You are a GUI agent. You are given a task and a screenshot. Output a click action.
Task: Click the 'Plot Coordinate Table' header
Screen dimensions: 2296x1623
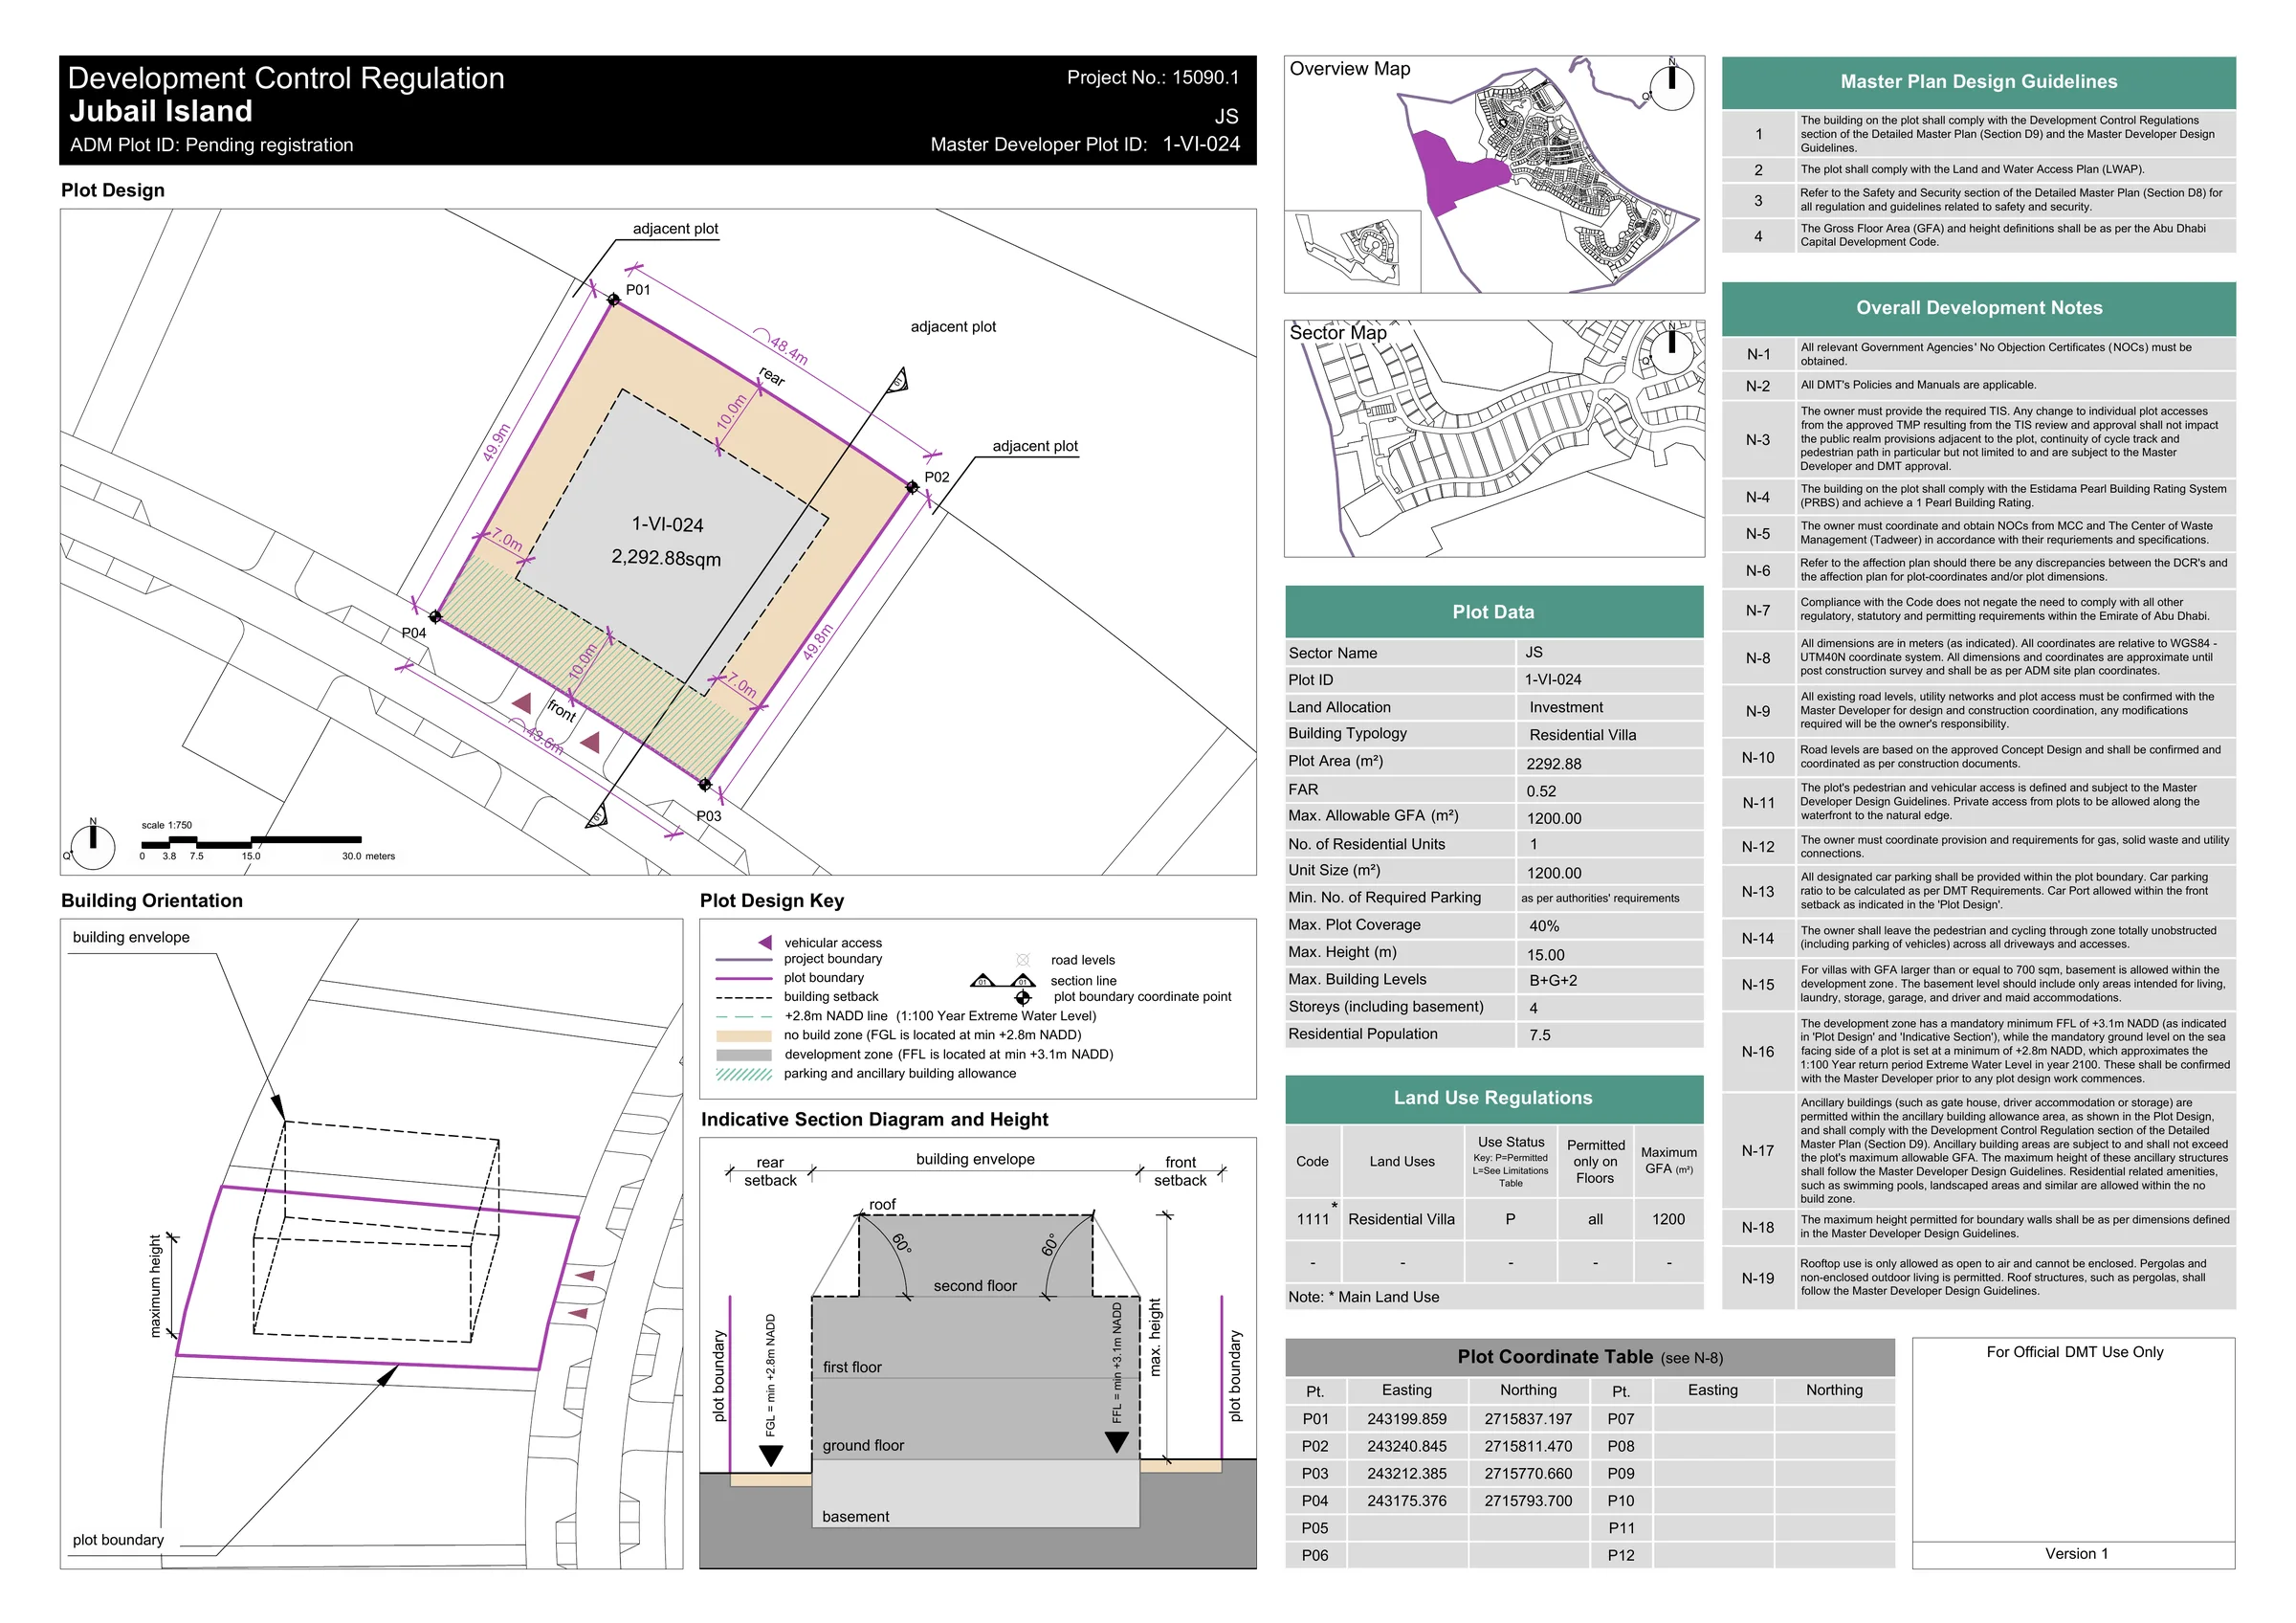click(1589, 1356)
